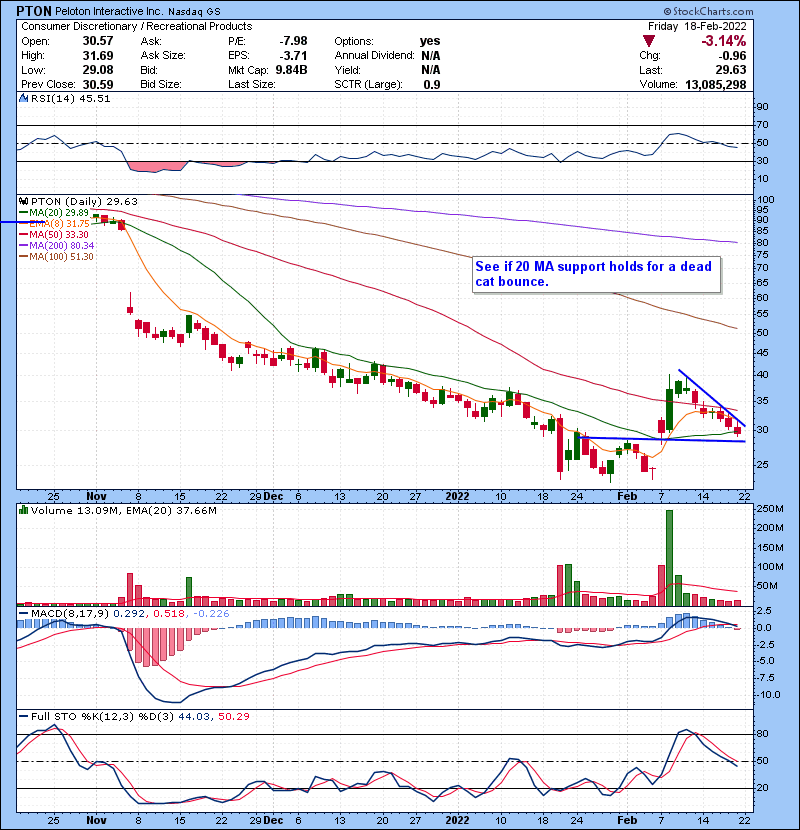Click the stochastic %D value 50.29
Image resolution: width=800 pixels, height=830 pixels.
pos(233,716)
